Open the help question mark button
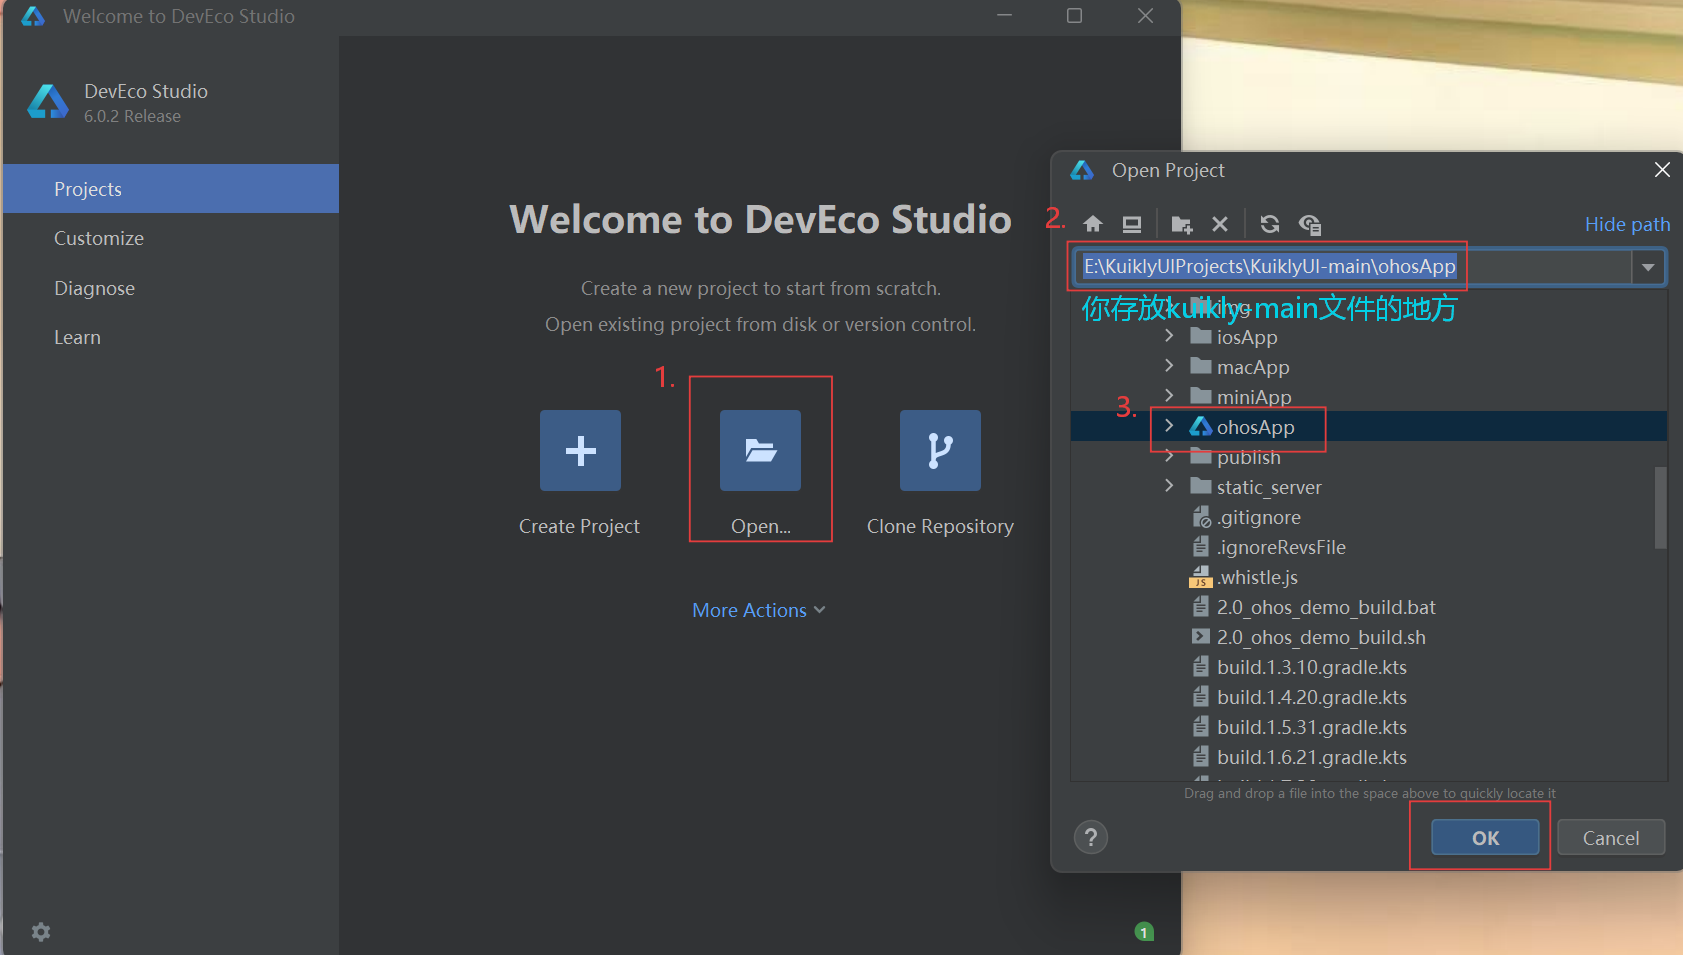This screenshot has height=955, width=1683. pos(1091,837)
